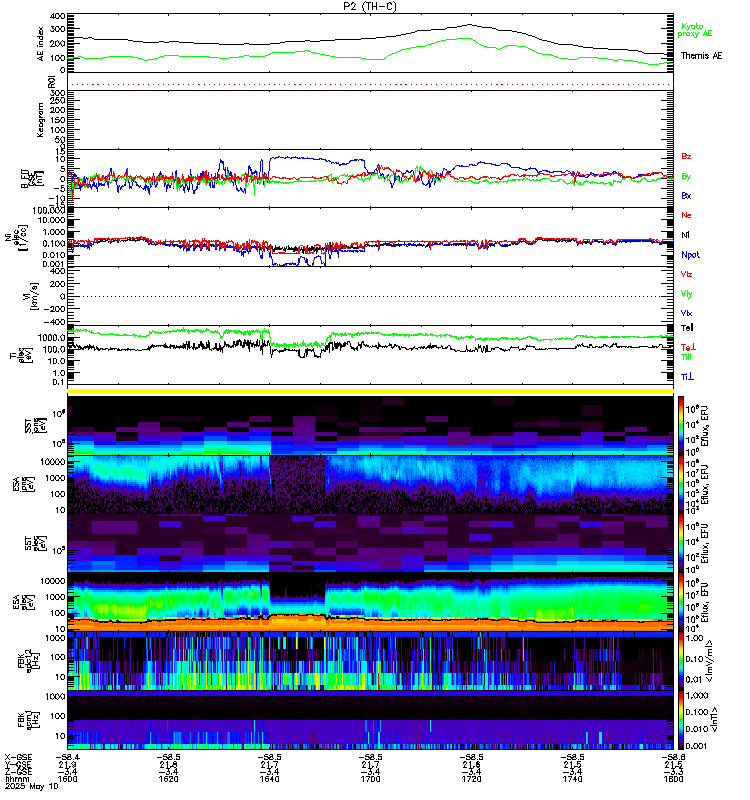Click the <|mV/m|> color bar label
The image size is (750, 800).
pyautogui.click(x=710, y=662)
